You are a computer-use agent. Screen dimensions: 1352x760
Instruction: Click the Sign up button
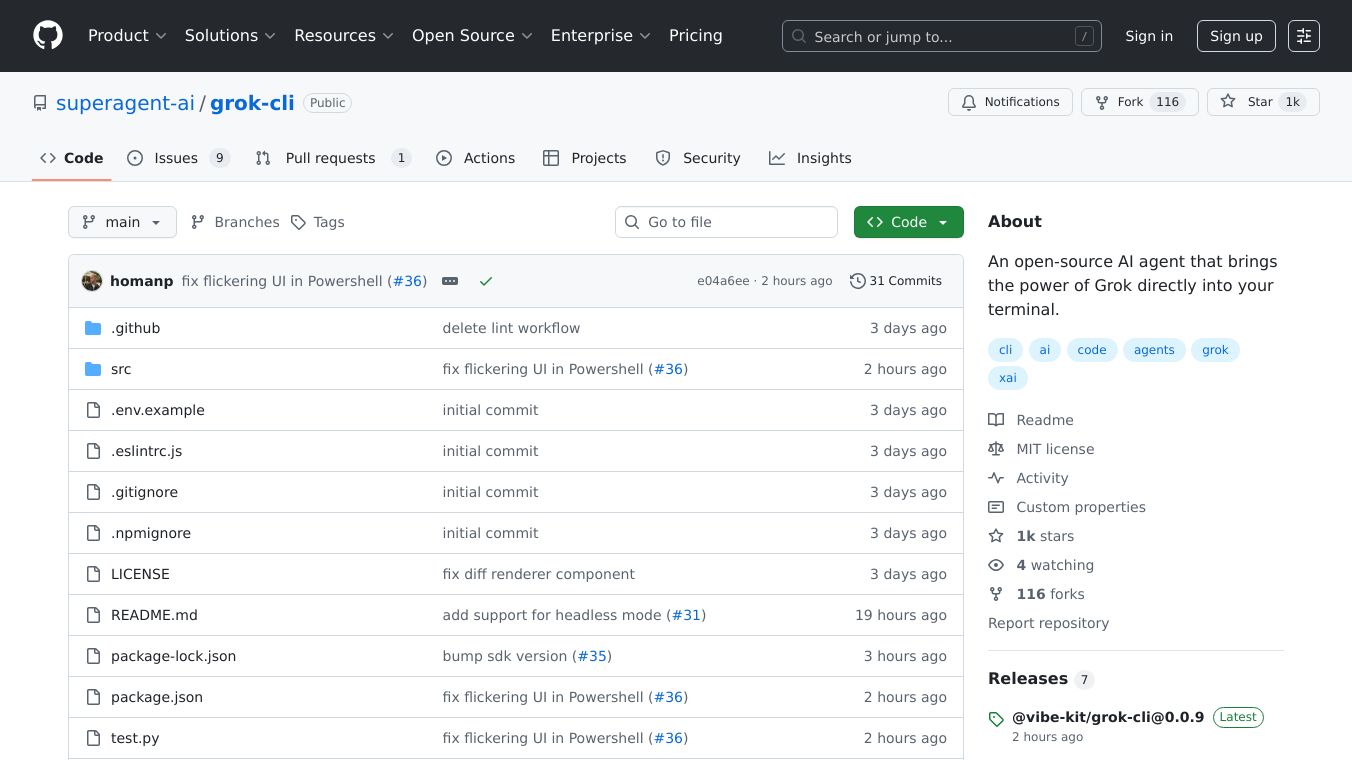[x=1236, y=36]
